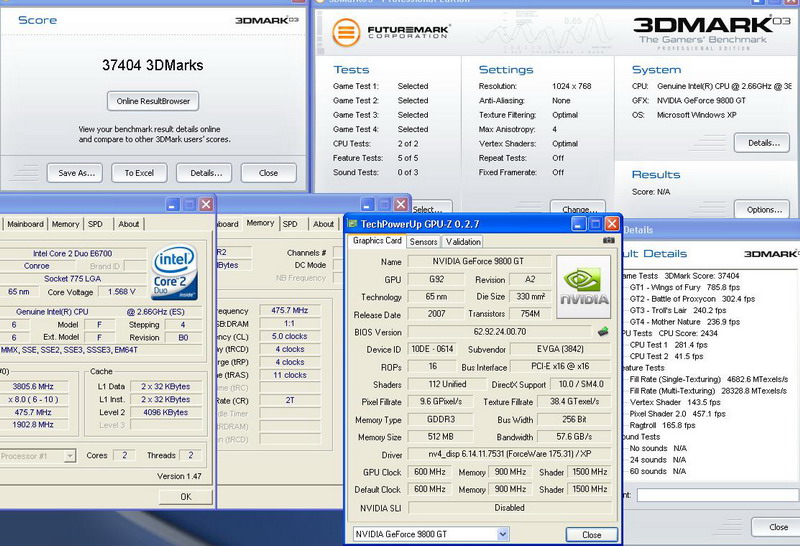Click the Futuremark orange logo
Image resolution: width=800 pixels, height=546 pixels.
tap(346, 32)
